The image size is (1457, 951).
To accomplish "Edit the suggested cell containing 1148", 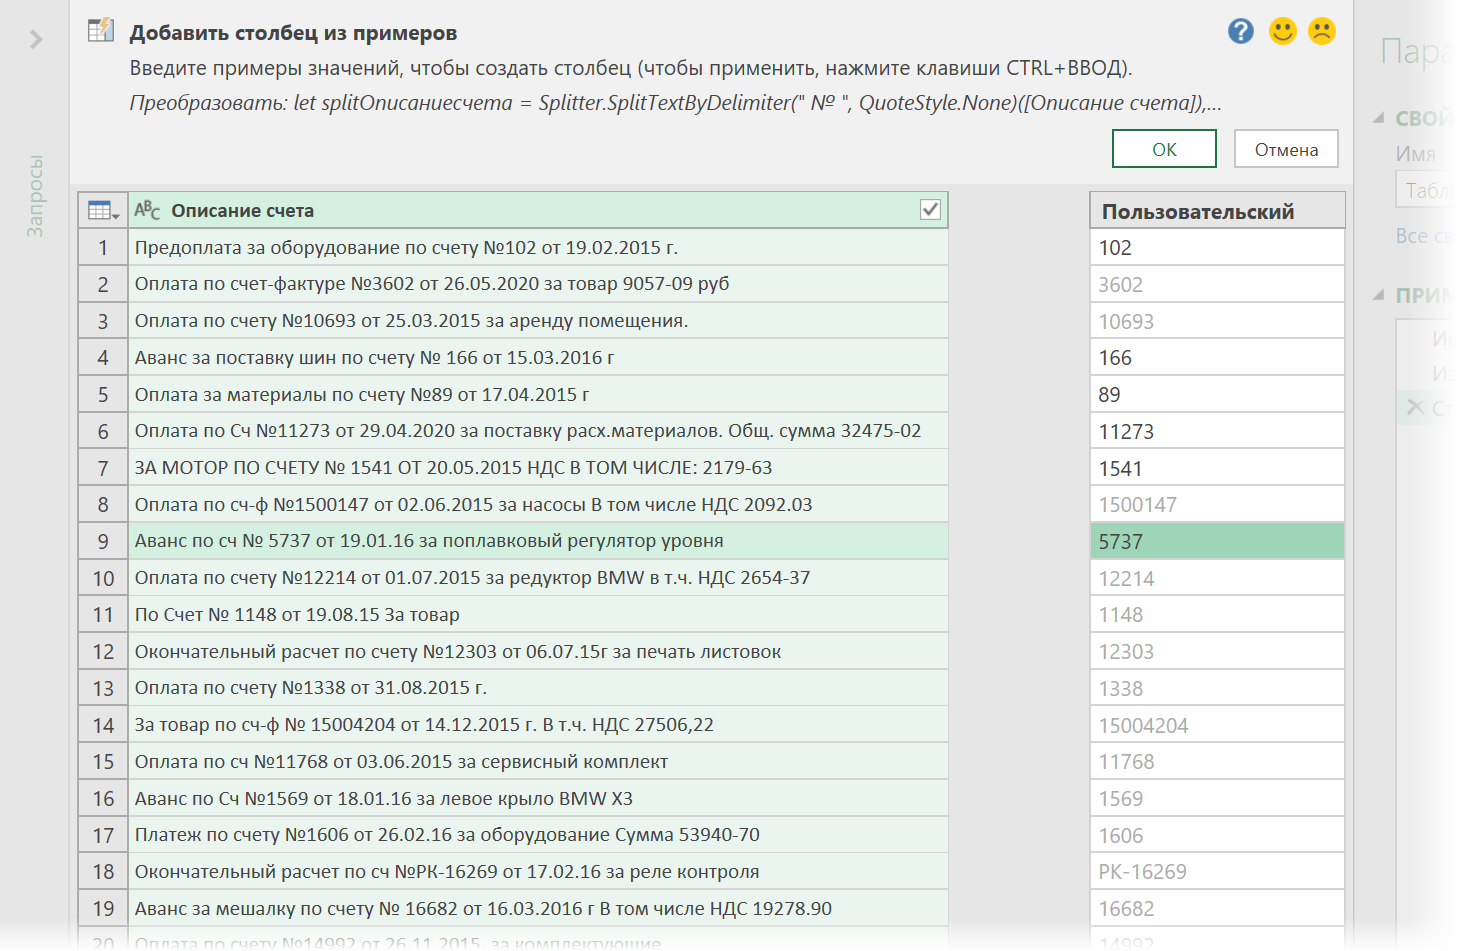I will pyautogui.click(x=1217, y=615).
